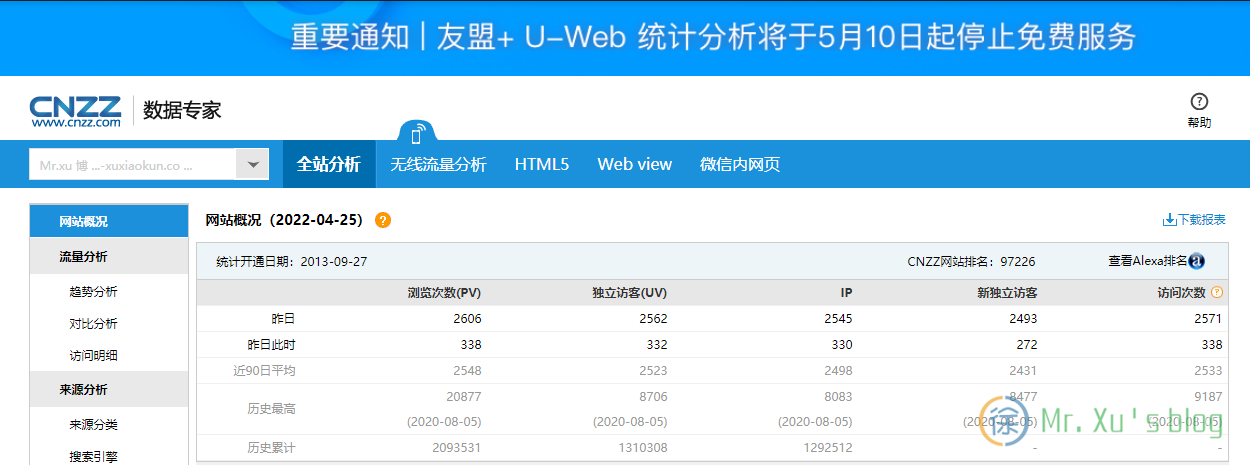The width and height of the screenshot is (1250, 465).
Task: Click the IP column header
Action: tap(846, 292)
